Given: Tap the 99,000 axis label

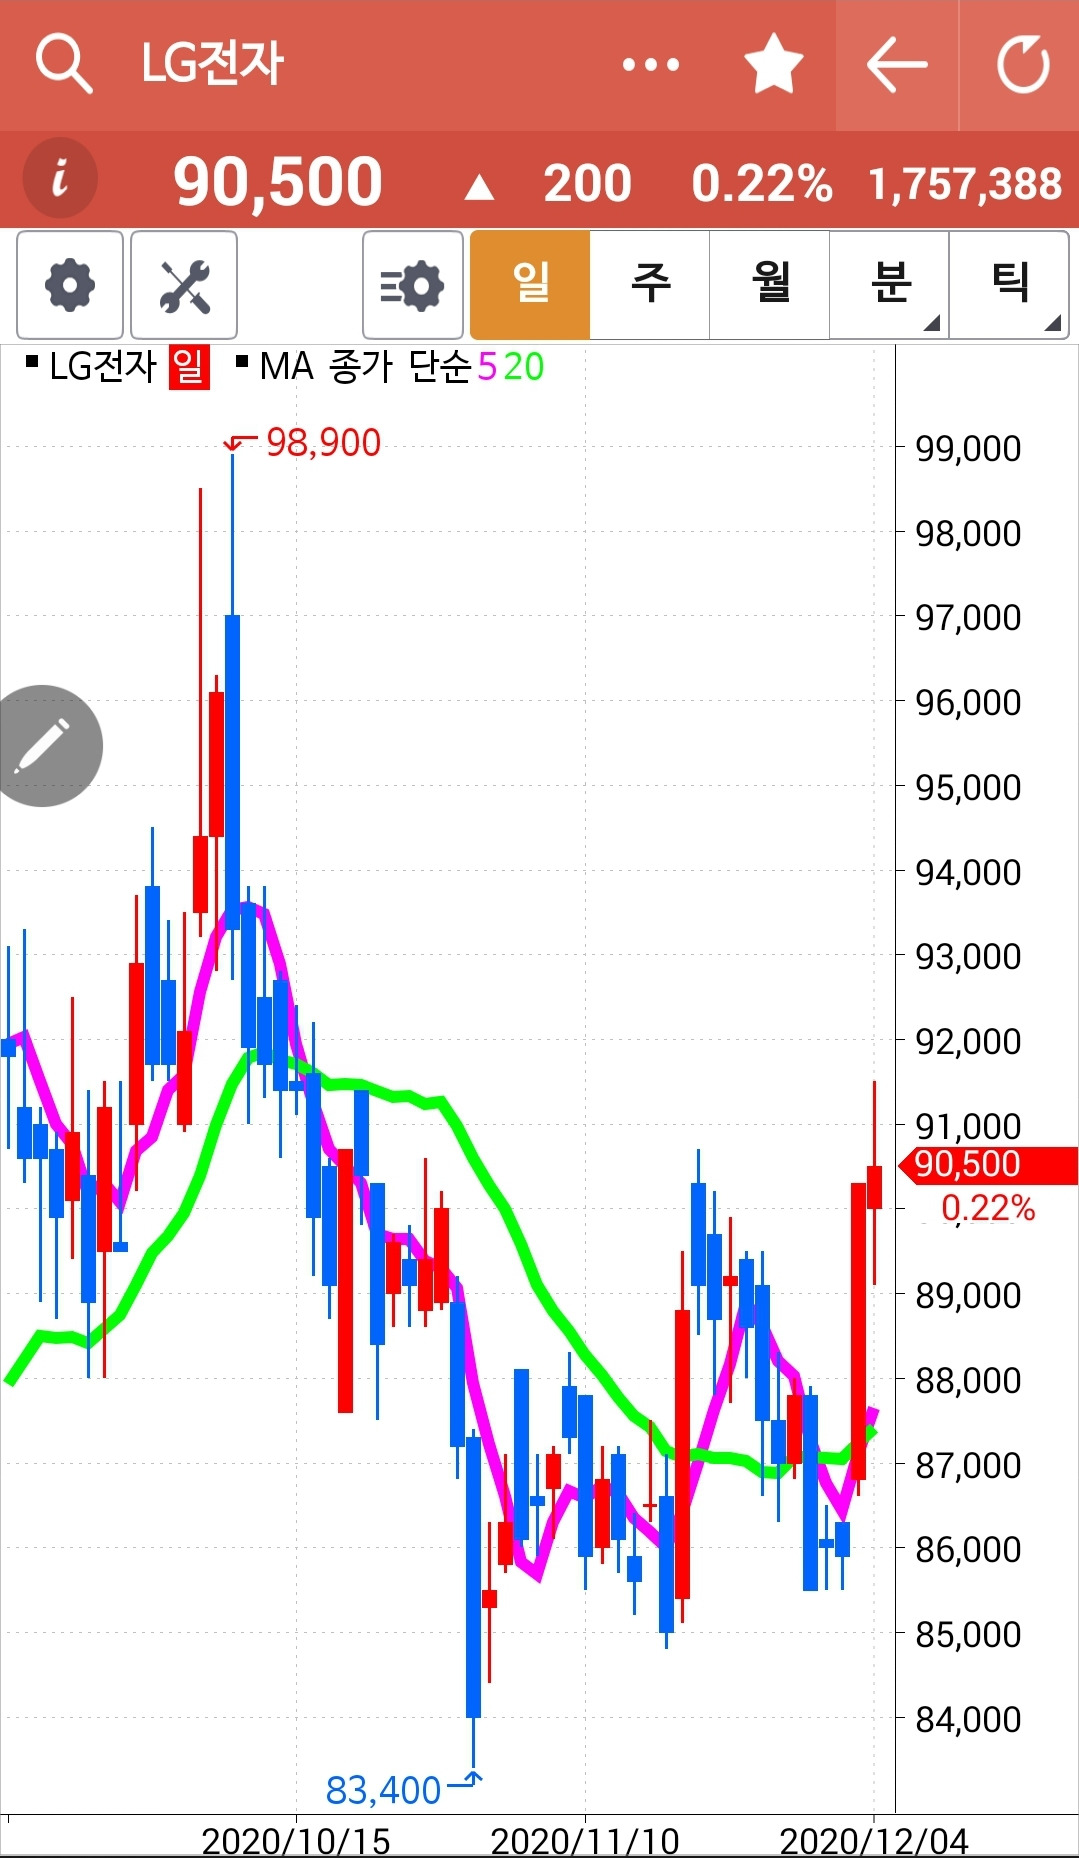Looking at the screenshot, I should (968, 448).
